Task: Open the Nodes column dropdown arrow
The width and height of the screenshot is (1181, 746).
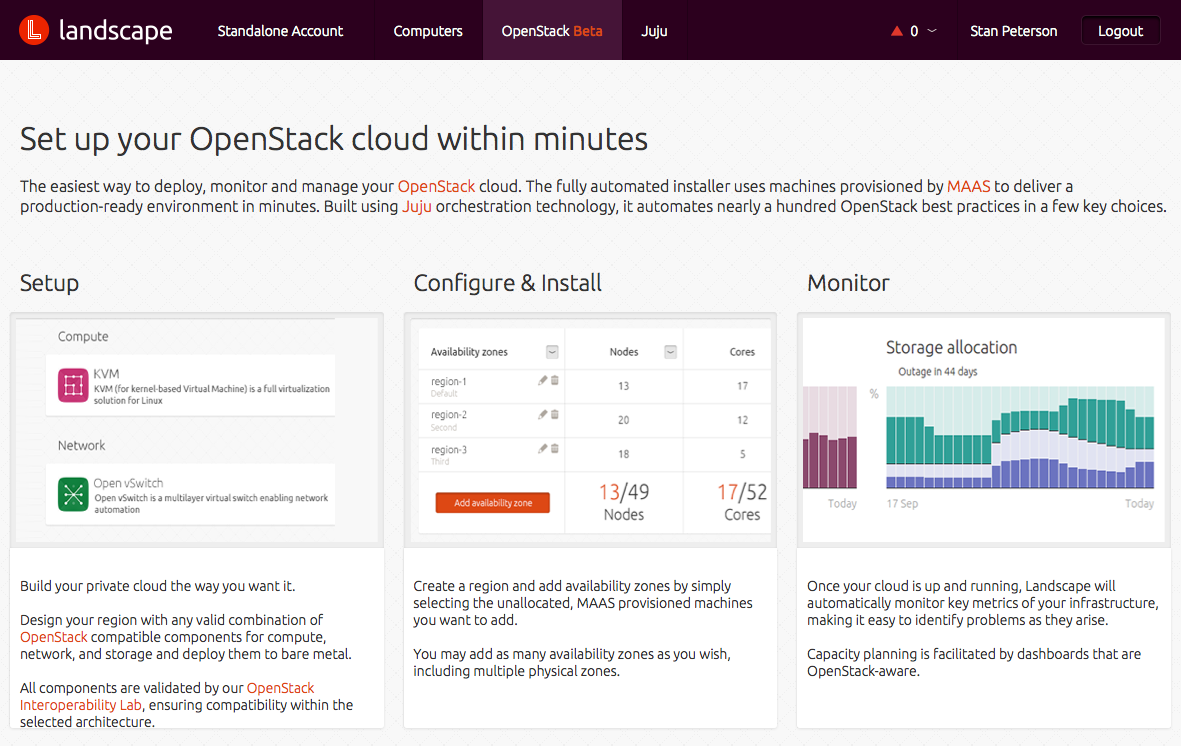Action: tap(671, 352)
